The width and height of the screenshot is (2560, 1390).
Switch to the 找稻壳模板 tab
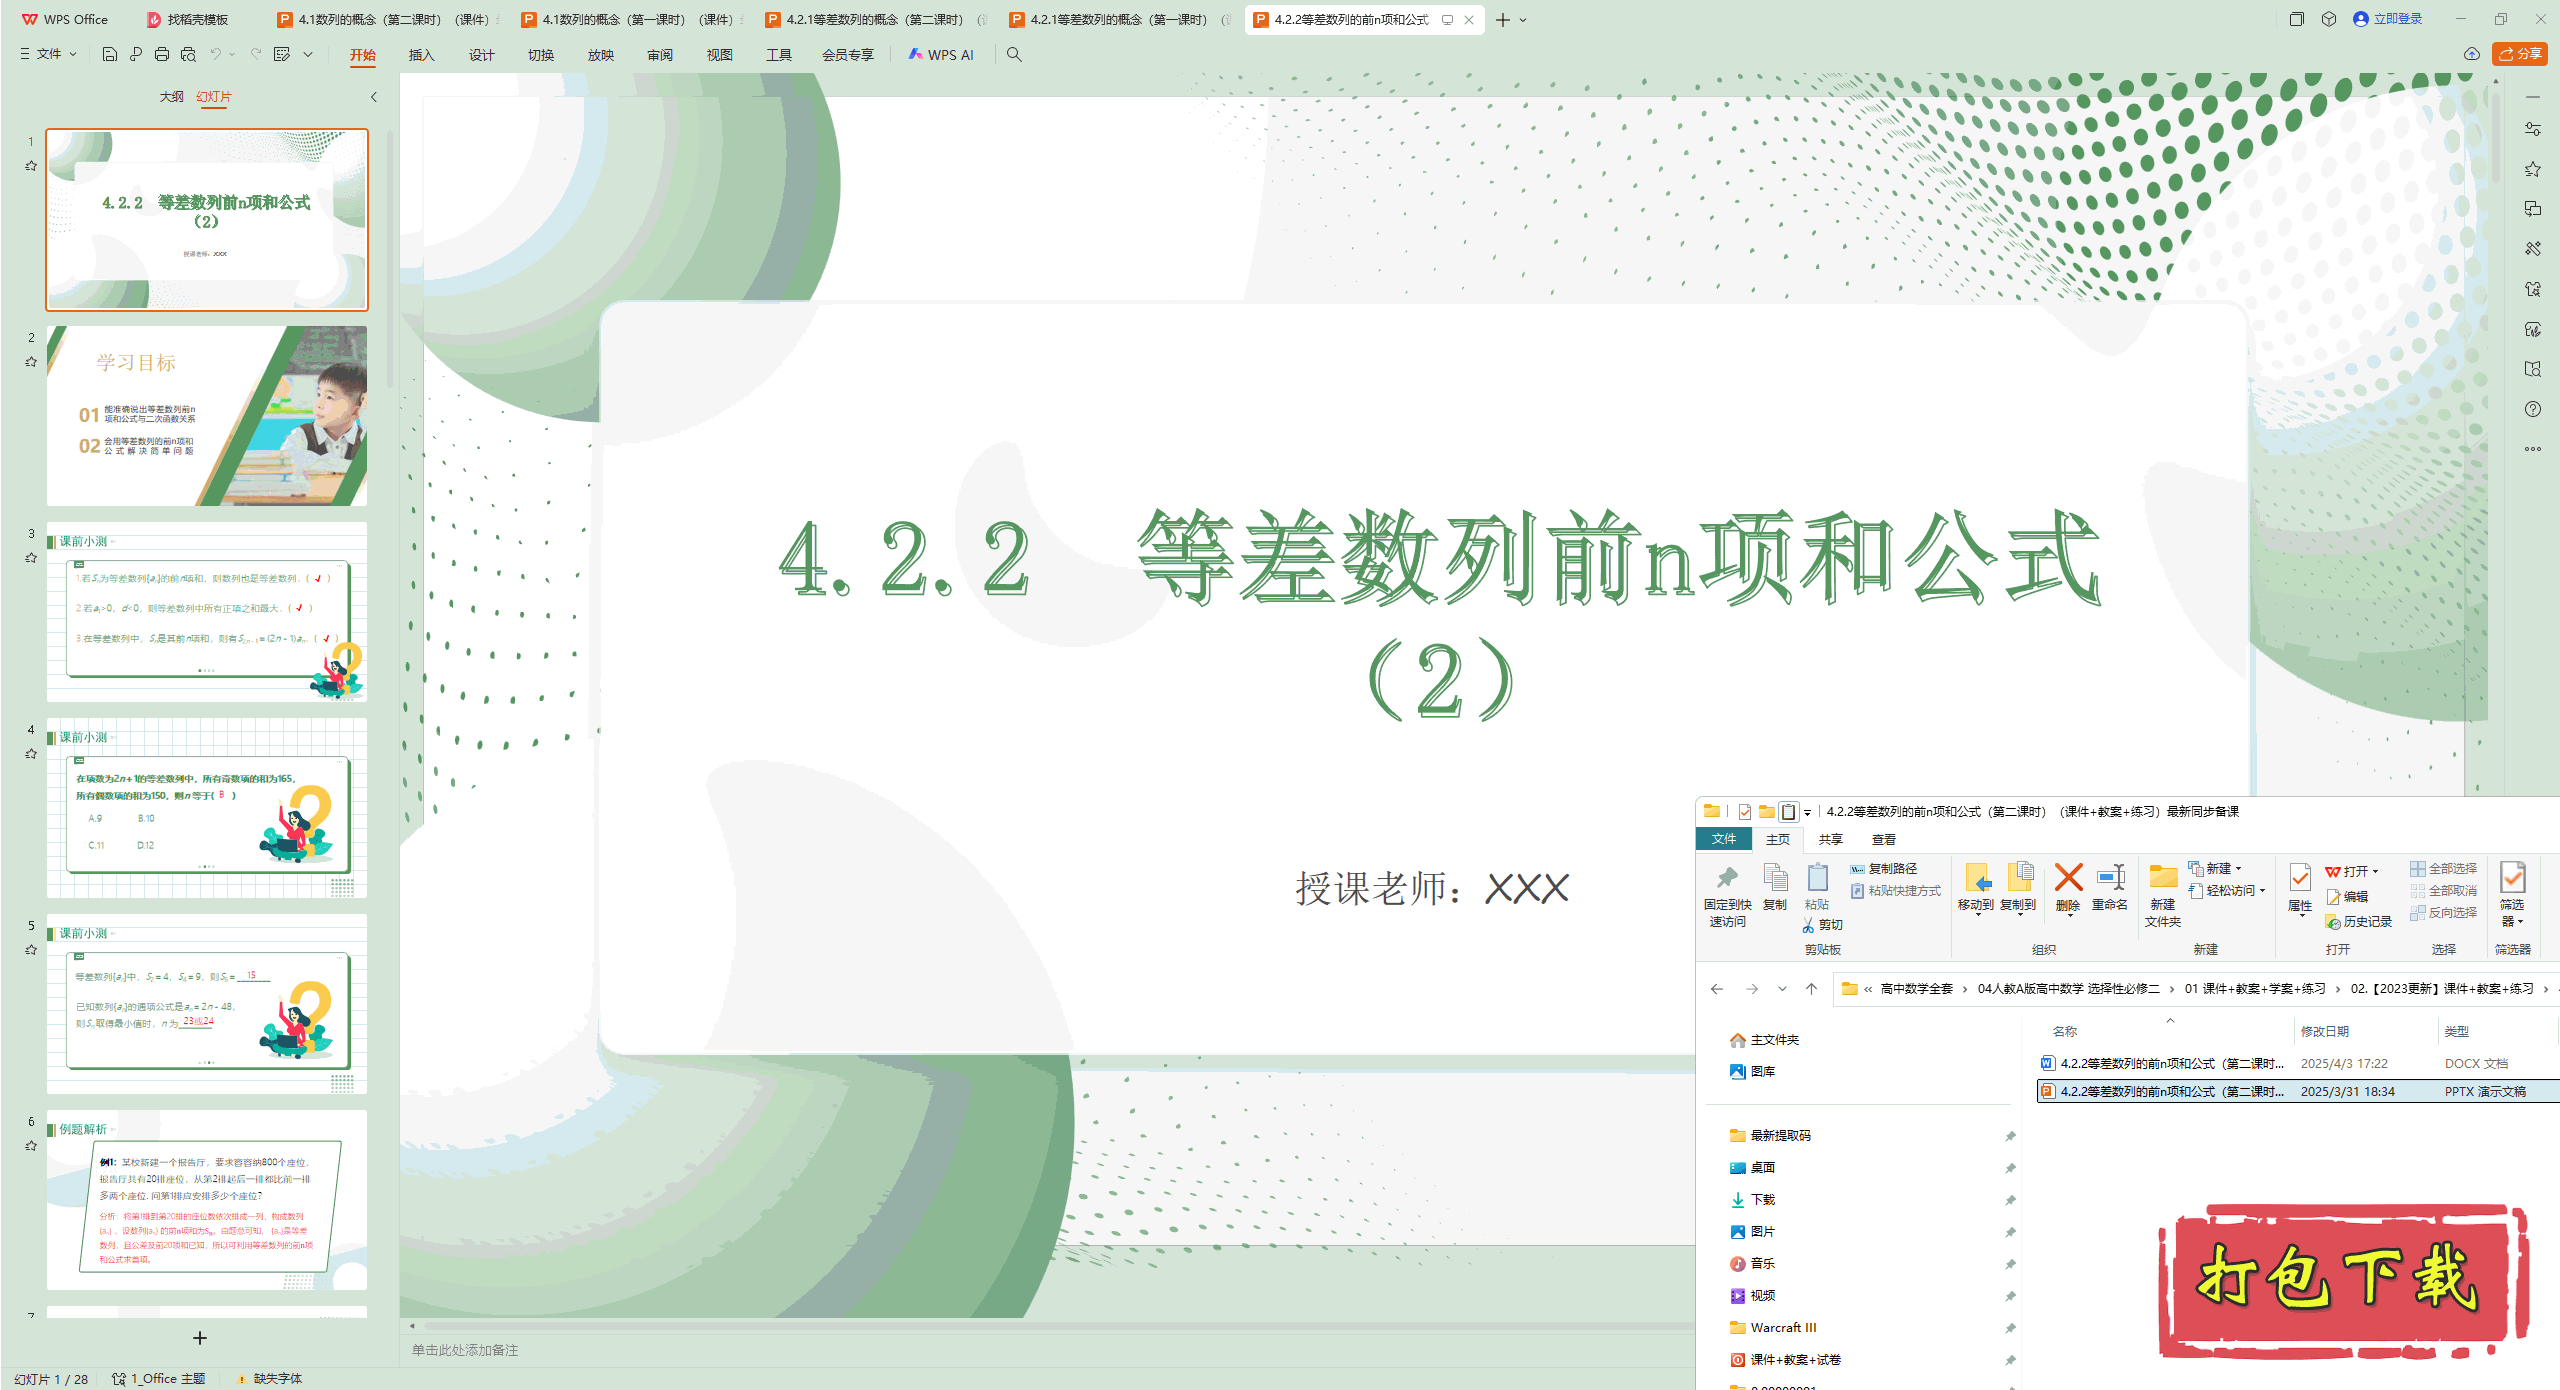pos(190,20)
